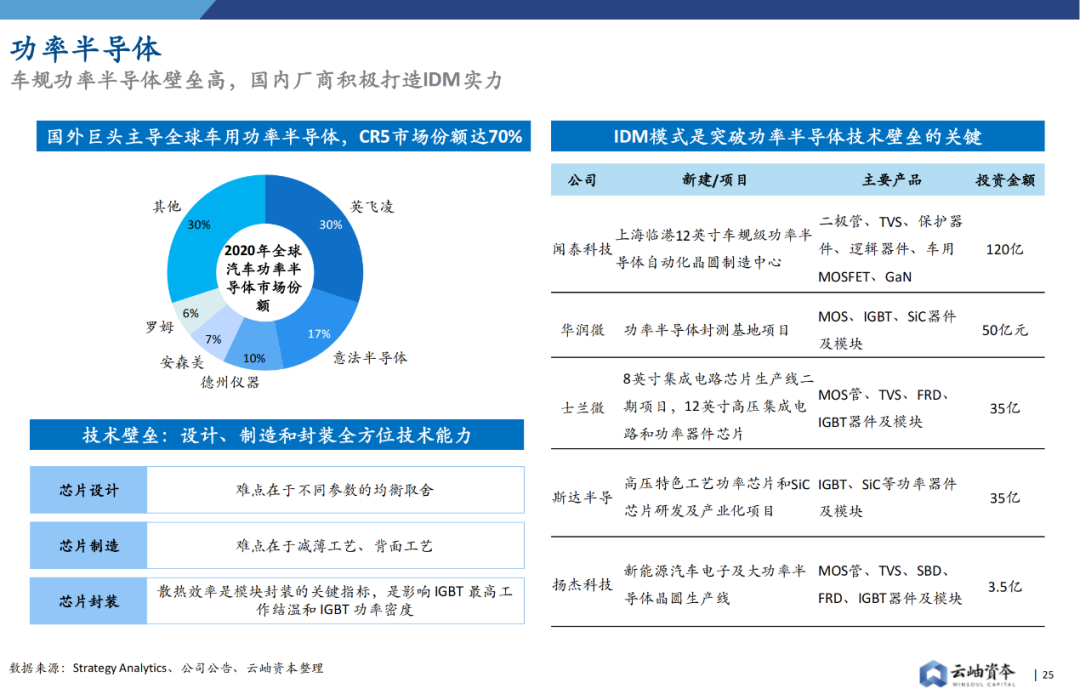1080x694 pixels.
Task: Click the text starting with "散热效率是模块封装的关键指标"
Action: tap(335, 600)
